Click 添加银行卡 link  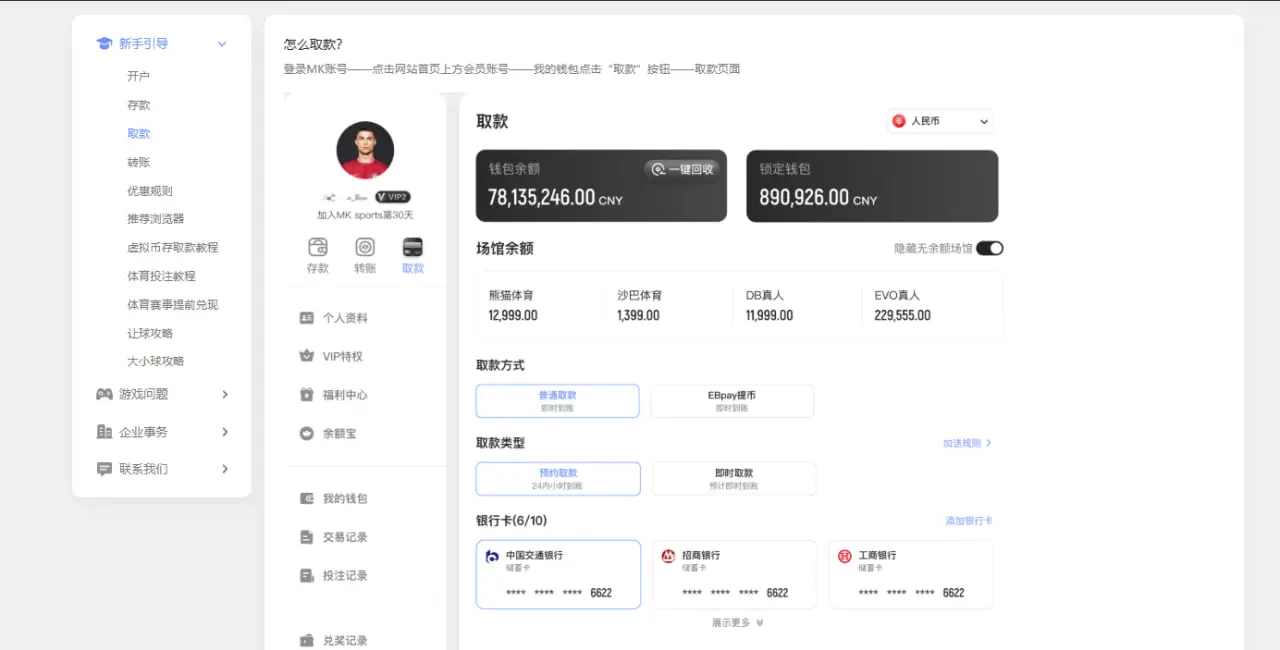click(x=969, y=521)
